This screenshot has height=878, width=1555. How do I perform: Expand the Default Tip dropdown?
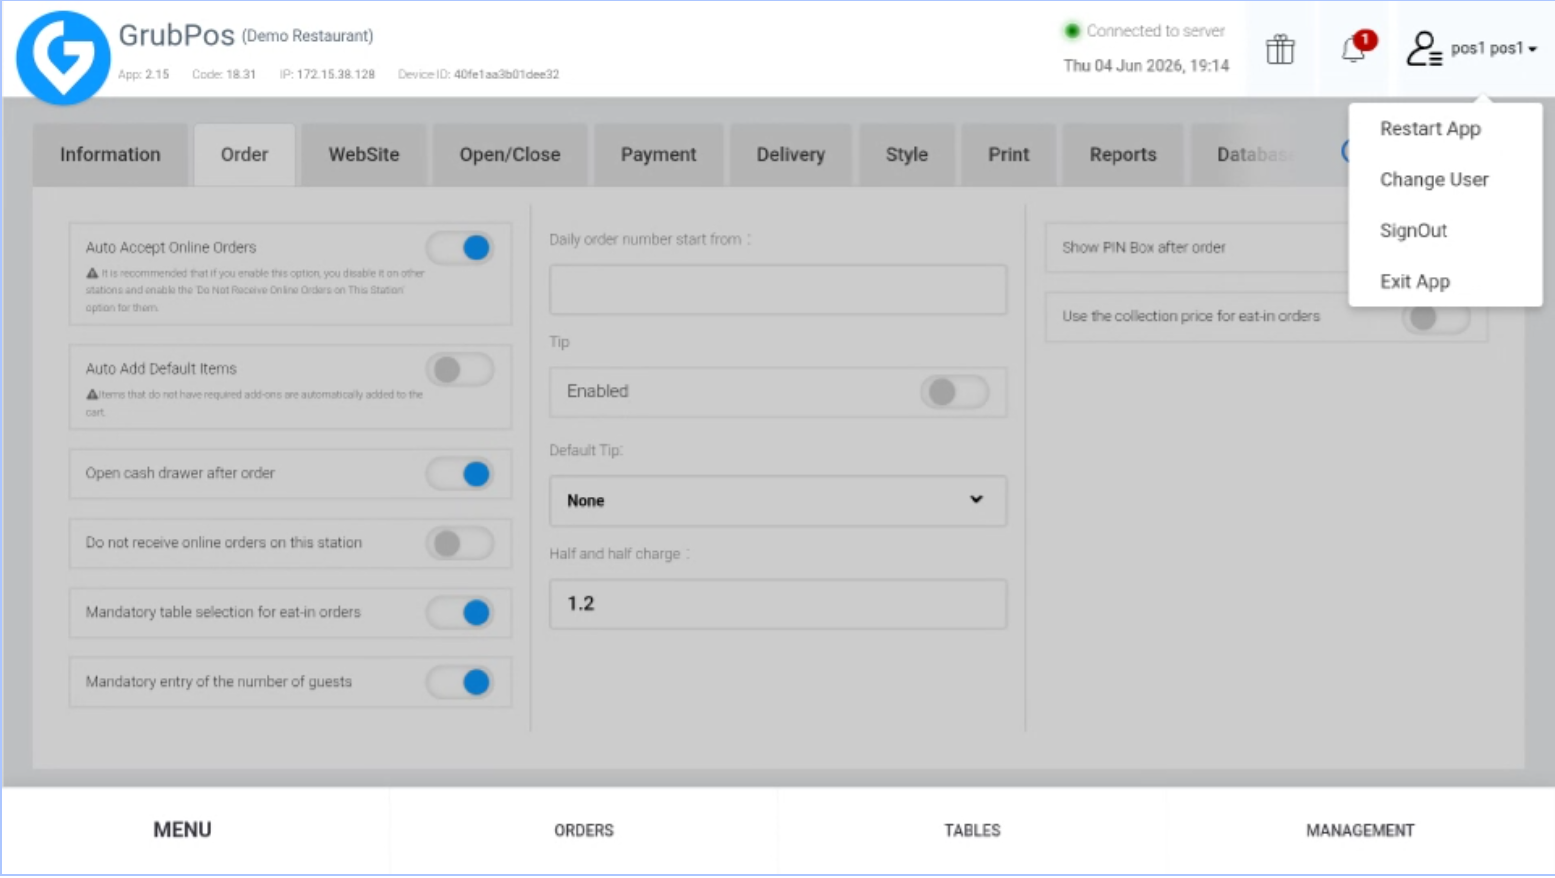tap(778, 500)
